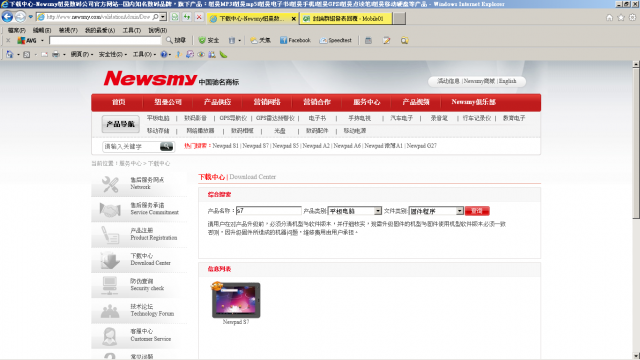
Task: Expand the 工具(O) command bar dropdown
Action: pyautogui.click(x=144, y=54)
